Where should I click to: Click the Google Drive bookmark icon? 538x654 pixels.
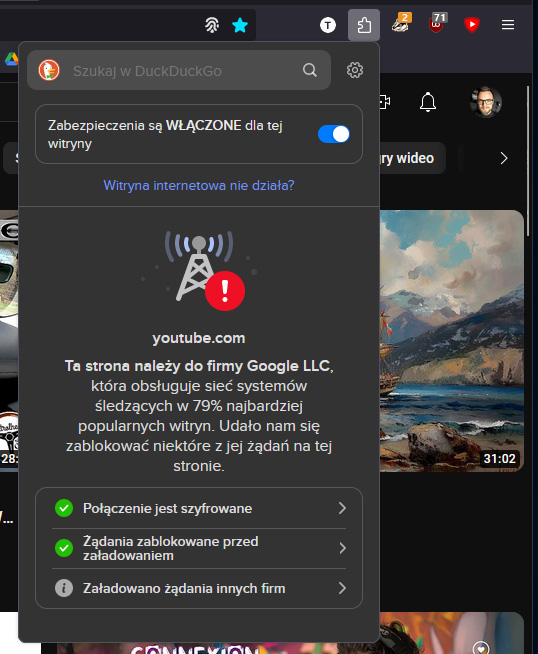pos(11,59)
